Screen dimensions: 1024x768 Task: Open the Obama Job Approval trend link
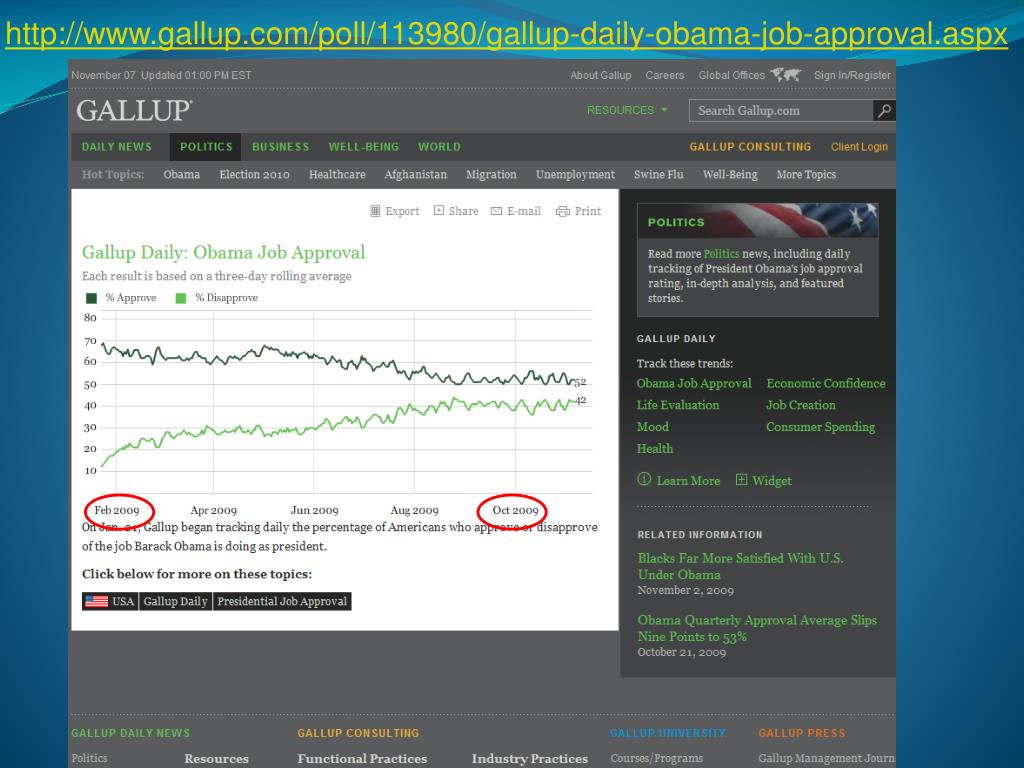694,383
